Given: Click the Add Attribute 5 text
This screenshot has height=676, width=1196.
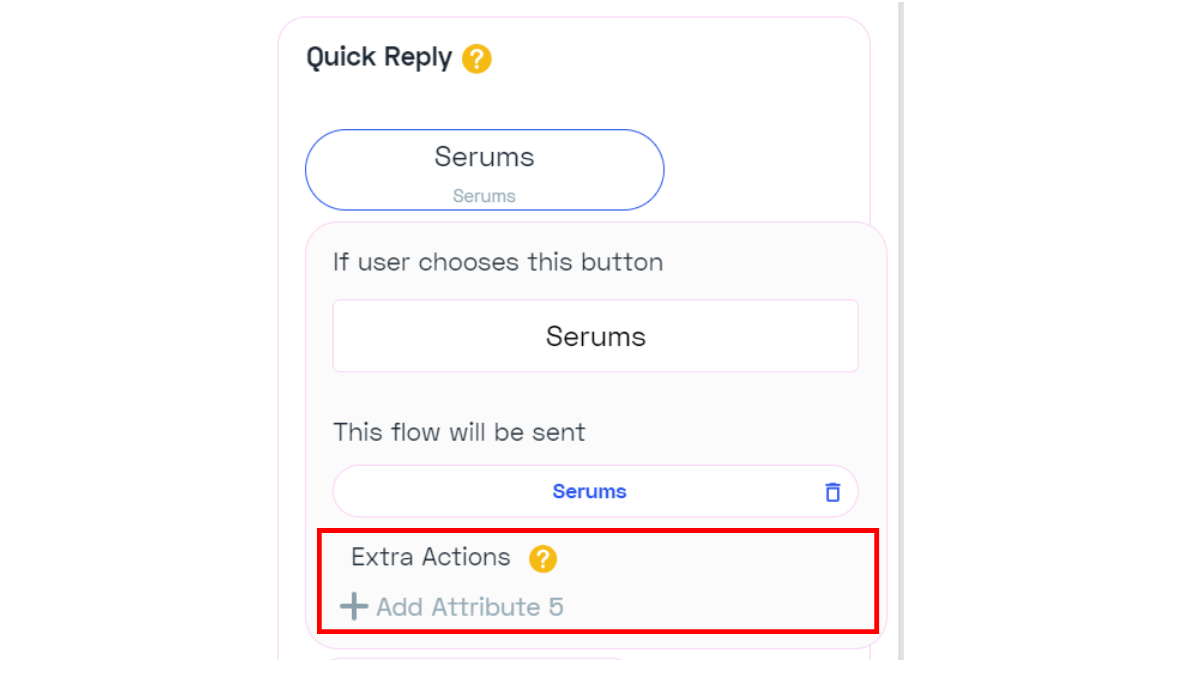Looking at the screenshot, I should point(470,607).
